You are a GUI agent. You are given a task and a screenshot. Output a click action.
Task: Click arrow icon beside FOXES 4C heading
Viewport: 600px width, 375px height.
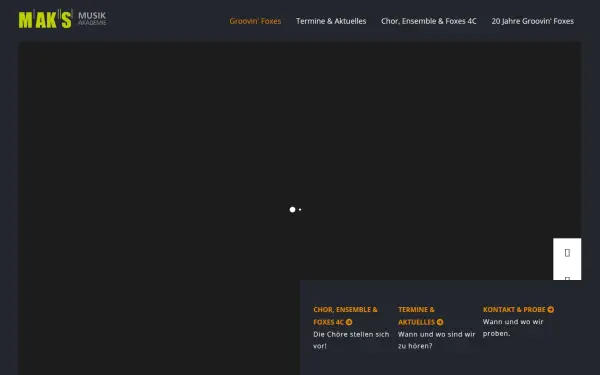point(349,322)
